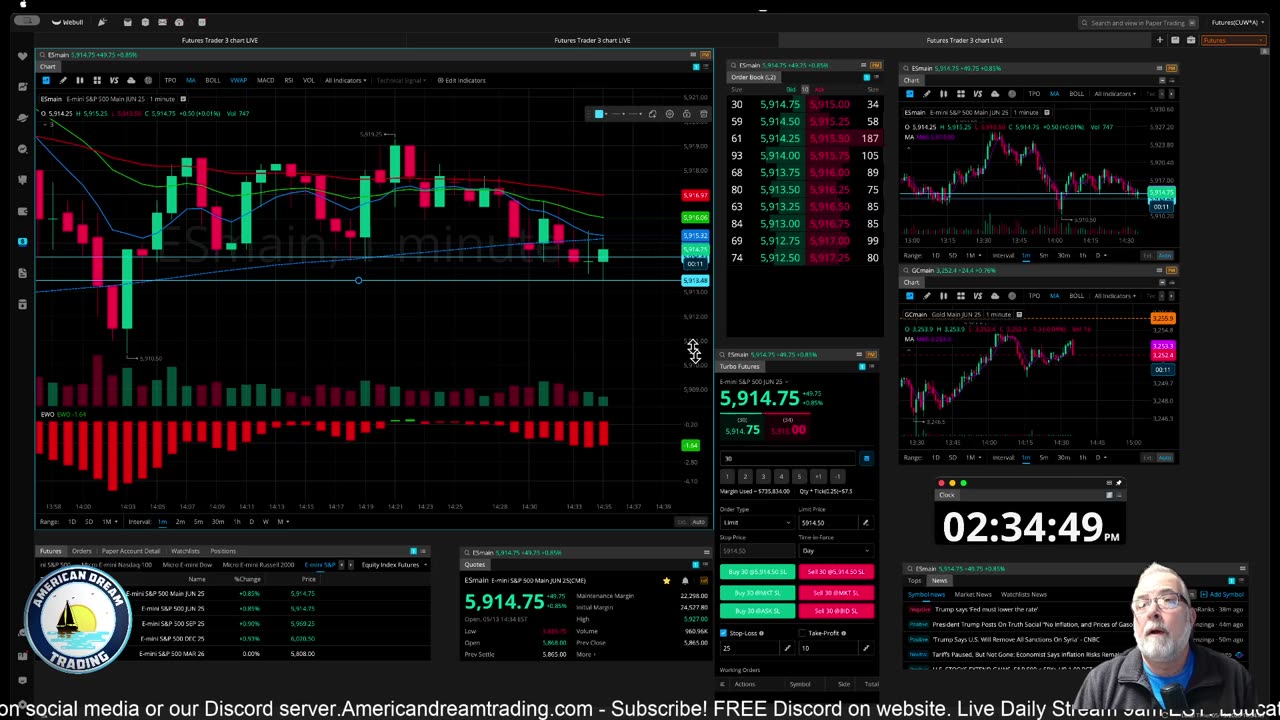Click the paper trading search box
Image resolution: width=1280 pixels, height=720 pixels.
point(1140,22)
